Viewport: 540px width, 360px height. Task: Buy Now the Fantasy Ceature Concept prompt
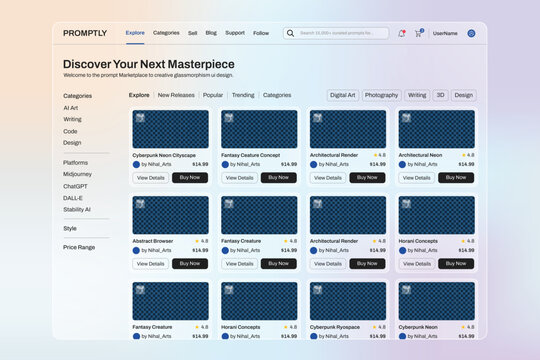pos(279,177)
